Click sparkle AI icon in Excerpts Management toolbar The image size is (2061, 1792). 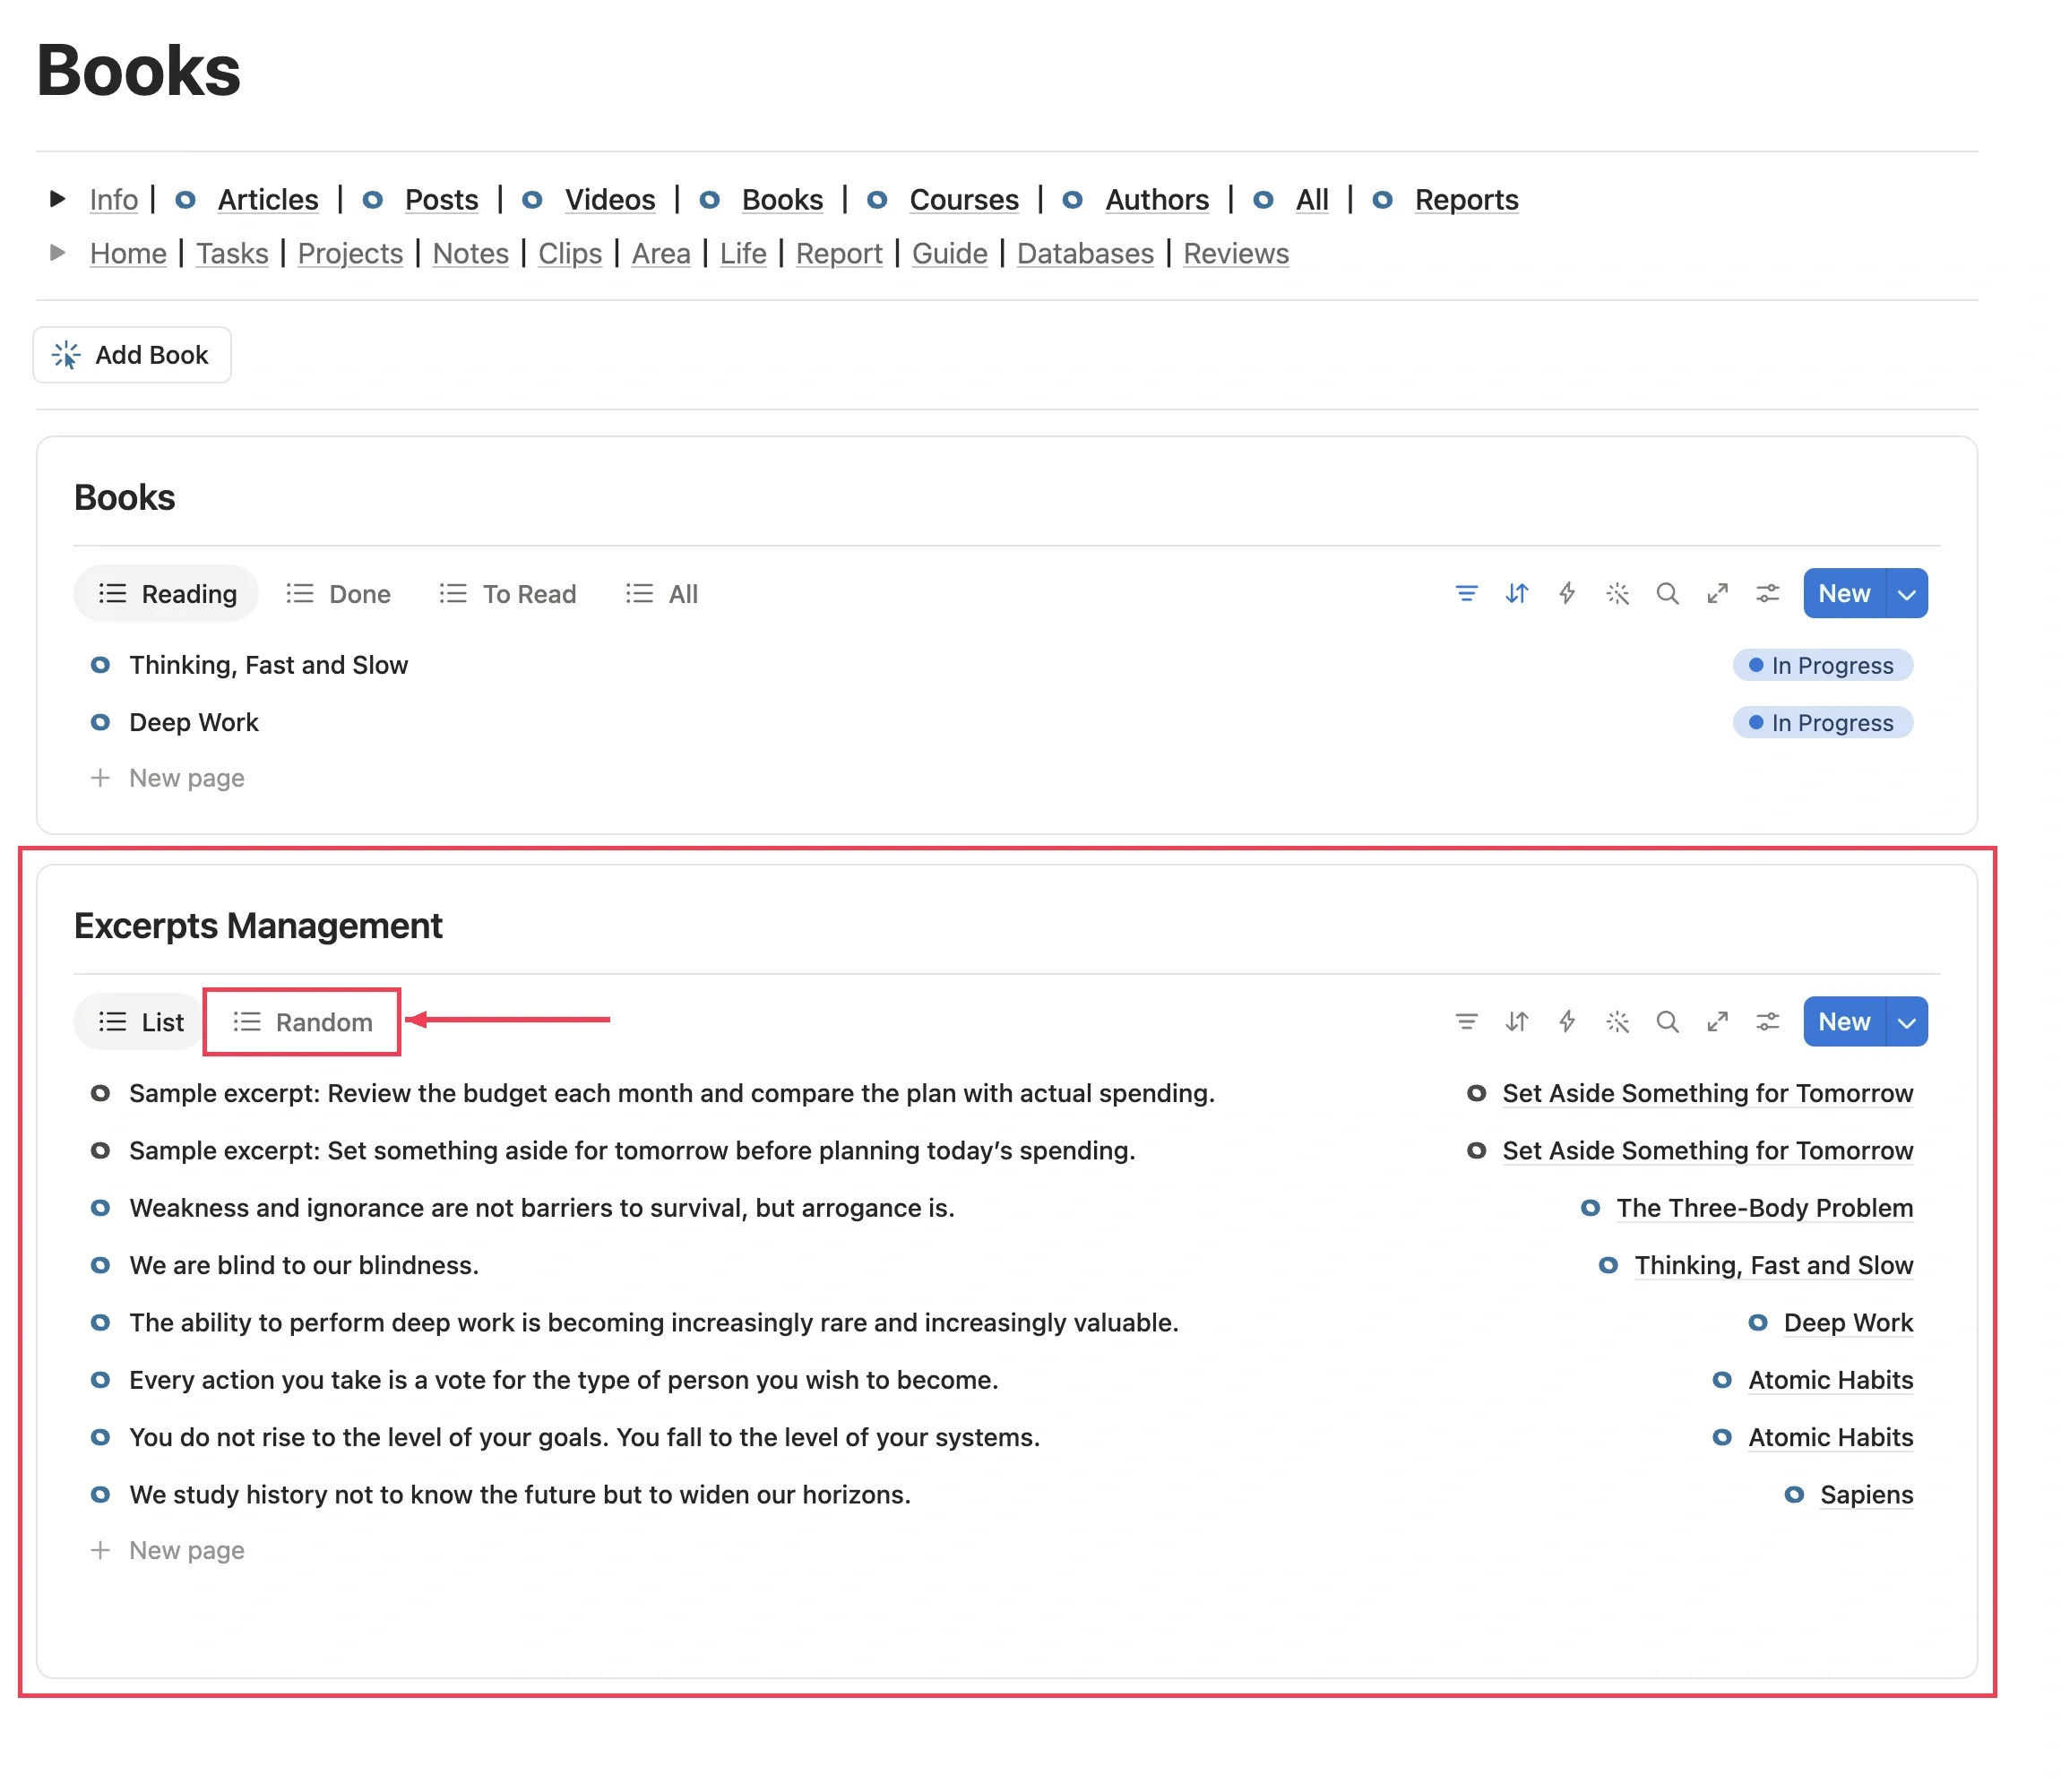coord(1617,1022)
